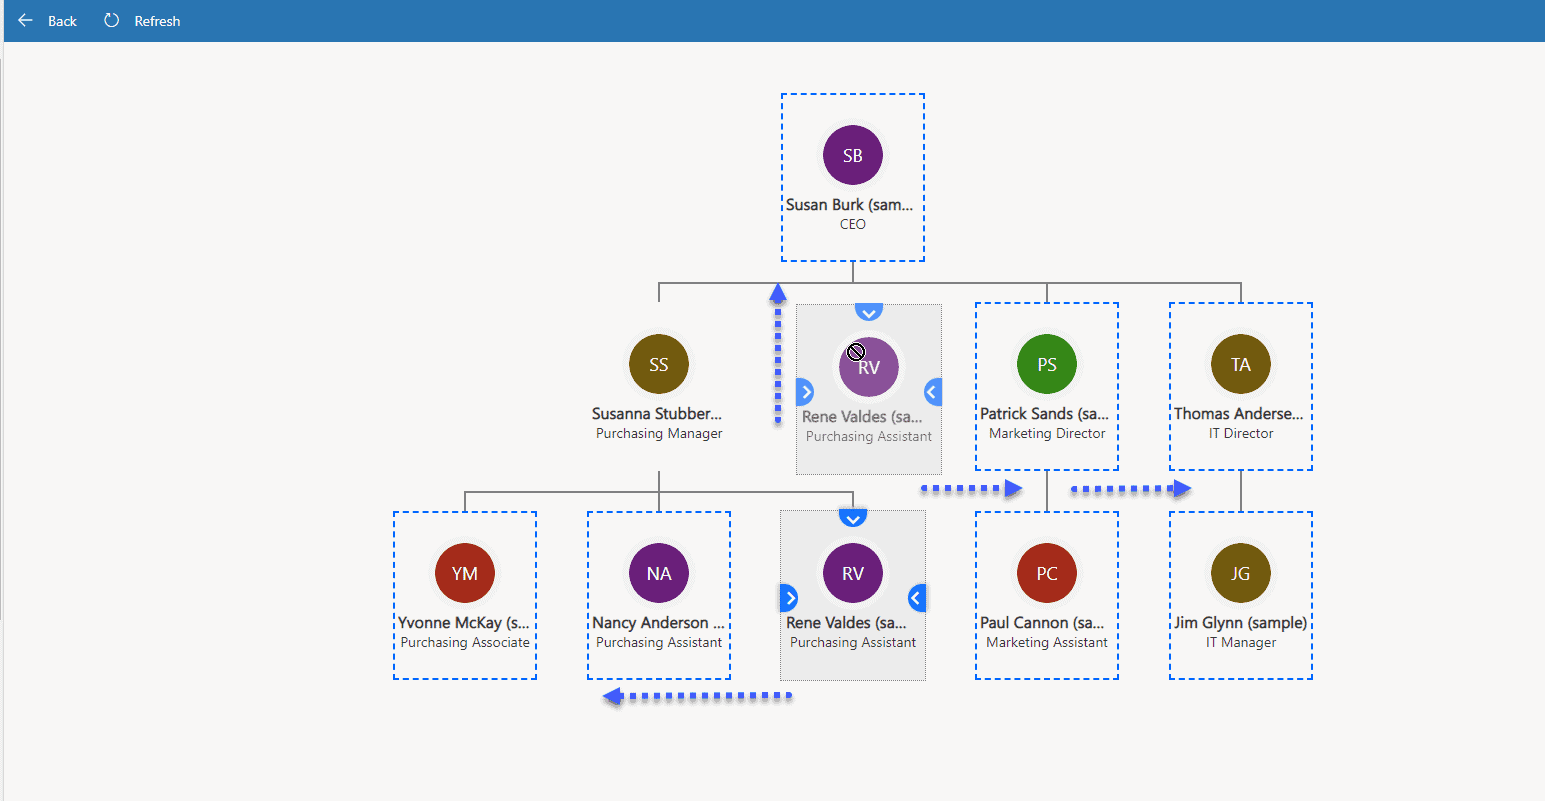The height and width of the screenshot is (801, 1545).
Task: Click the "IT Manager" title
Action: [x=1241, y=643]
